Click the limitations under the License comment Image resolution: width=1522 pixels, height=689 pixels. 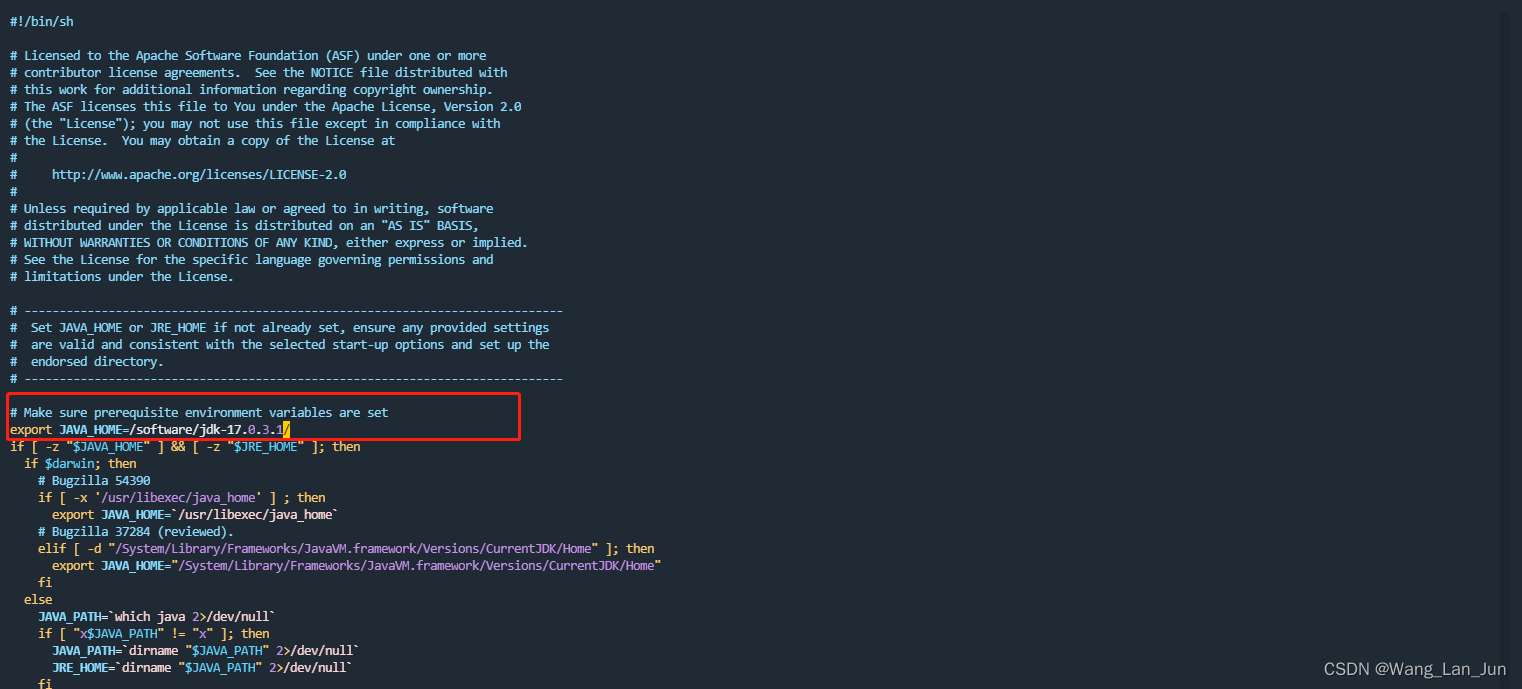[x=120, y=276]
